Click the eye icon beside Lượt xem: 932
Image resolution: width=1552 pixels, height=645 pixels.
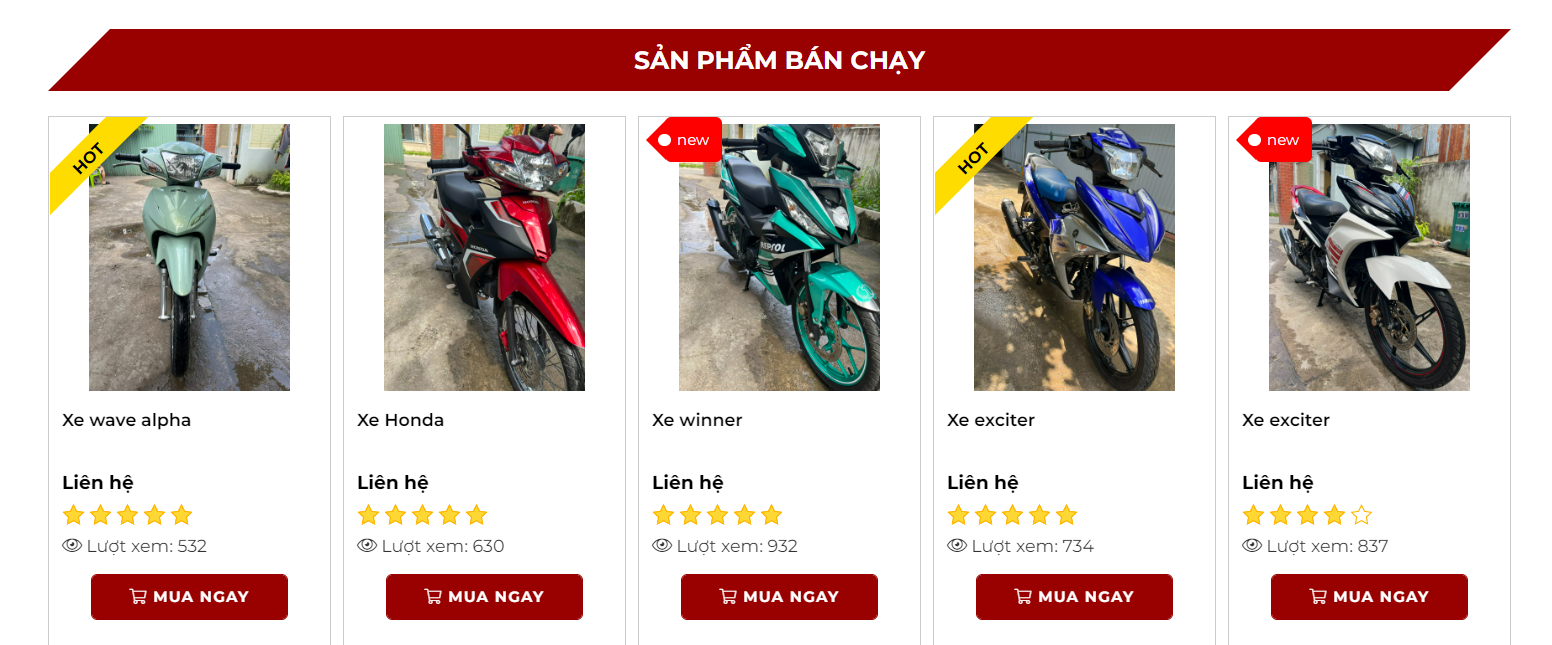(x=662, y=545)
